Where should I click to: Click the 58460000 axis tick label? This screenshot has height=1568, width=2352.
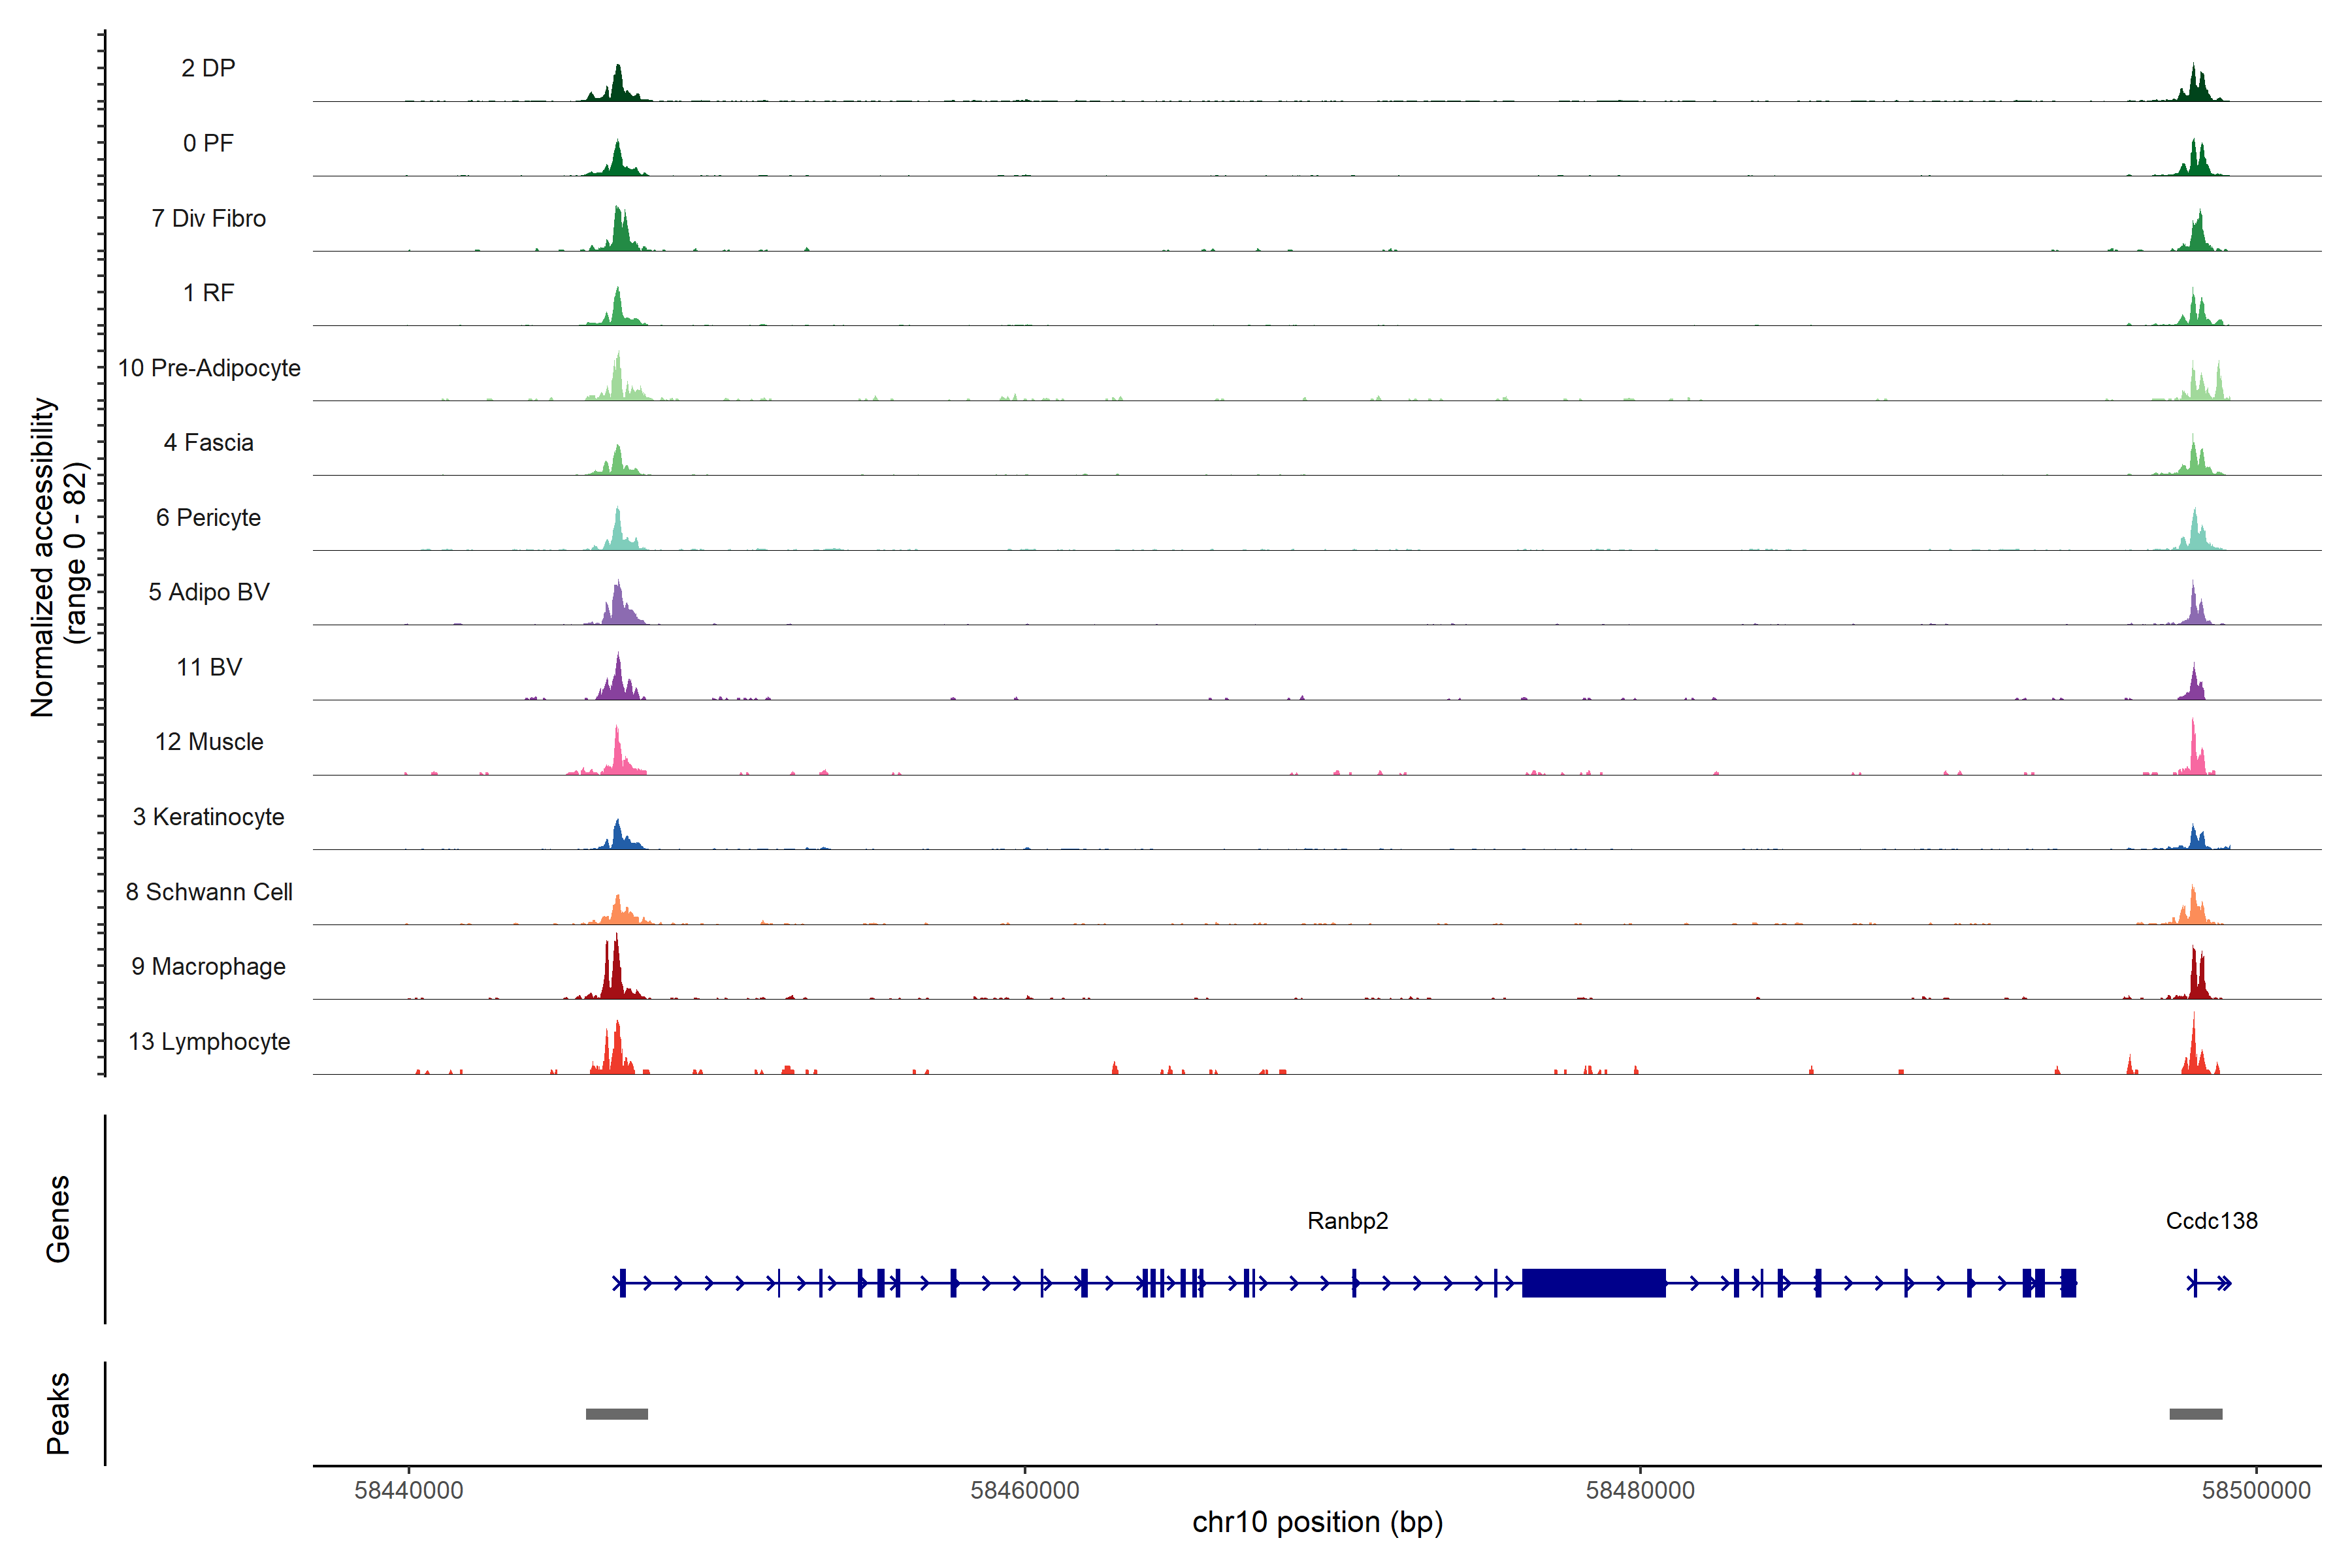point(1024,1490)
